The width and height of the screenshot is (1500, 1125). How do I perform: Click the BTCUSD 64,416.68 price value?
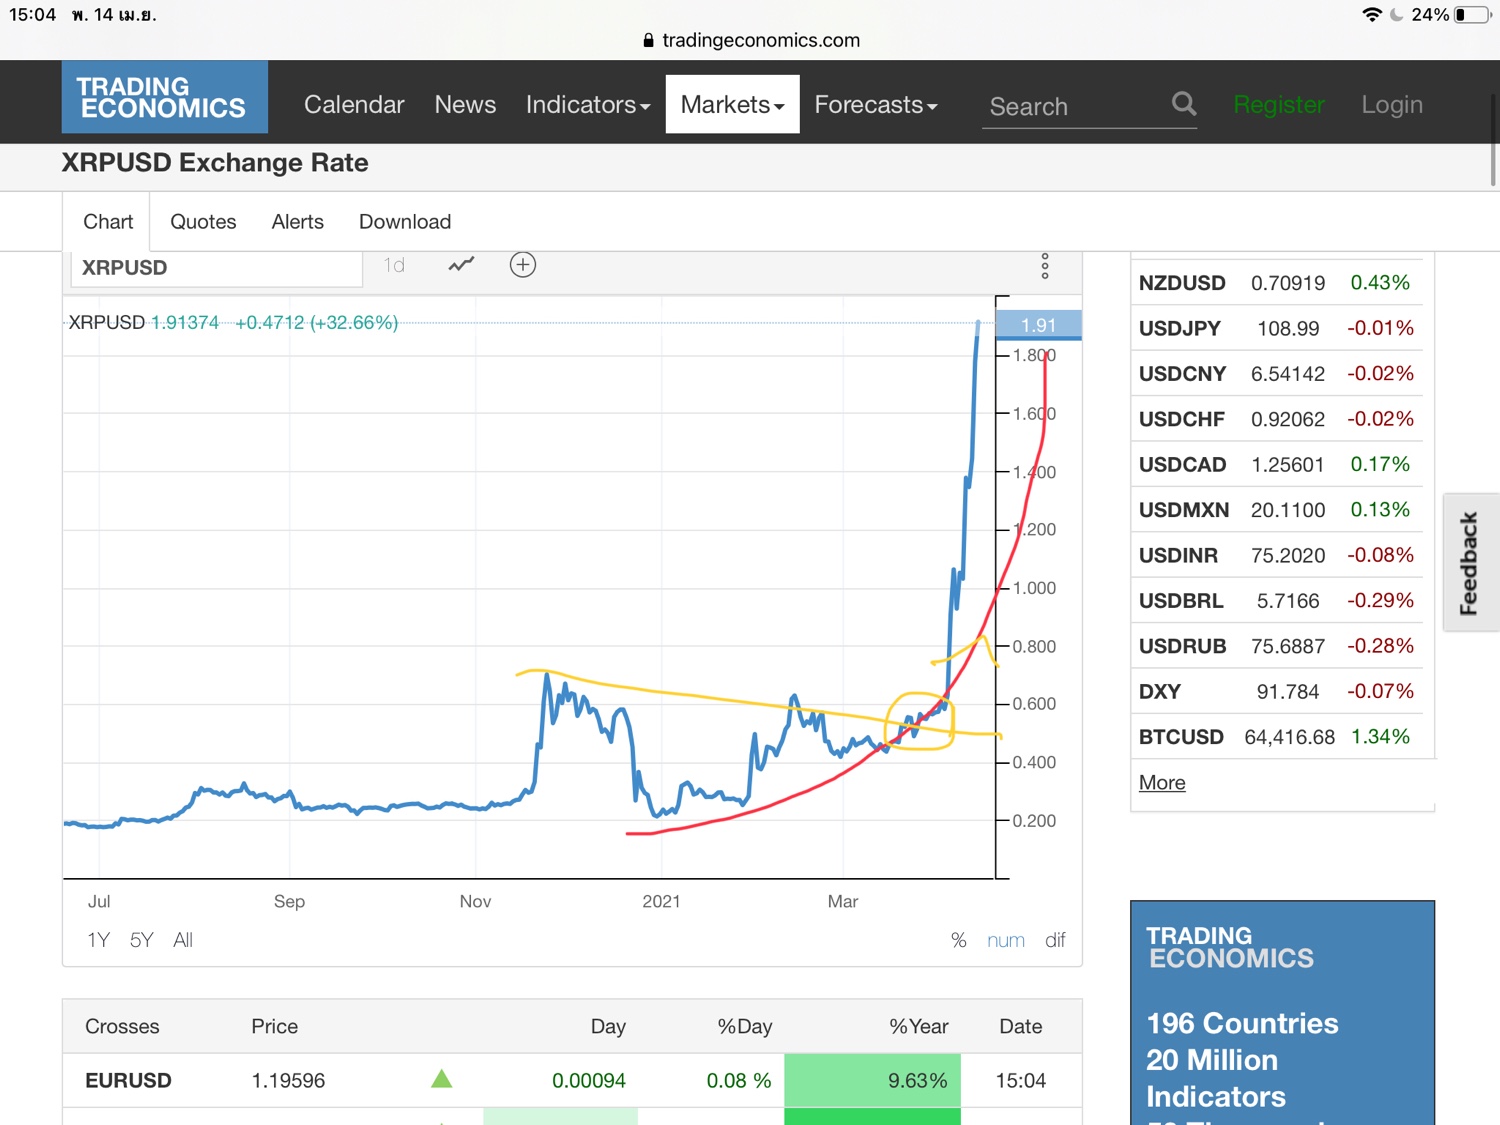coord(1289,737)
